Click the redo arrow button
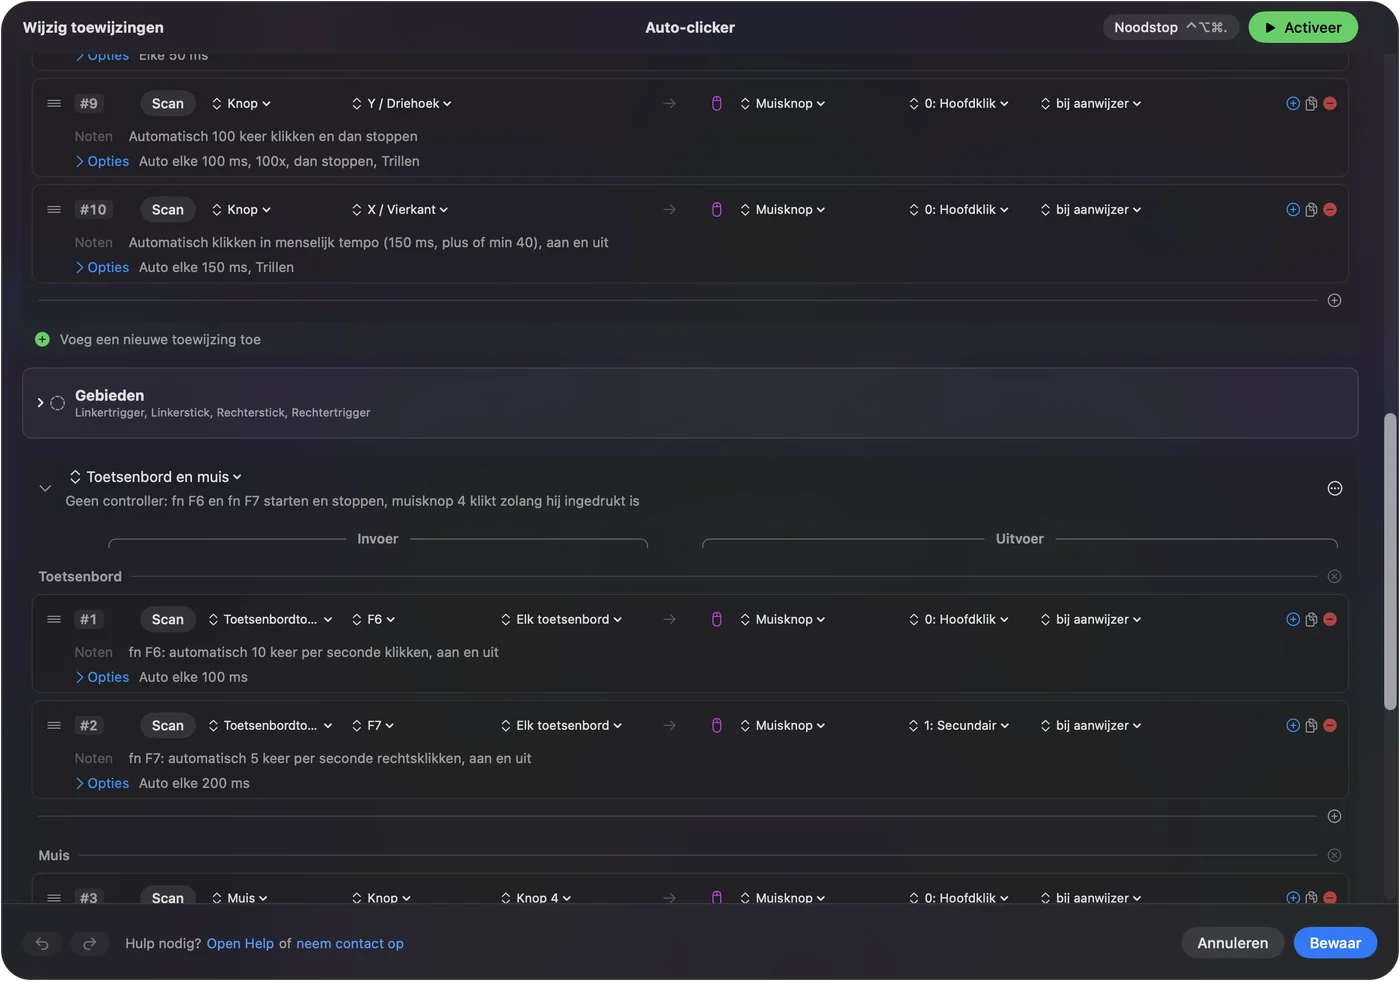This screenshot has width=1400, height=981. tap(89, 944)
